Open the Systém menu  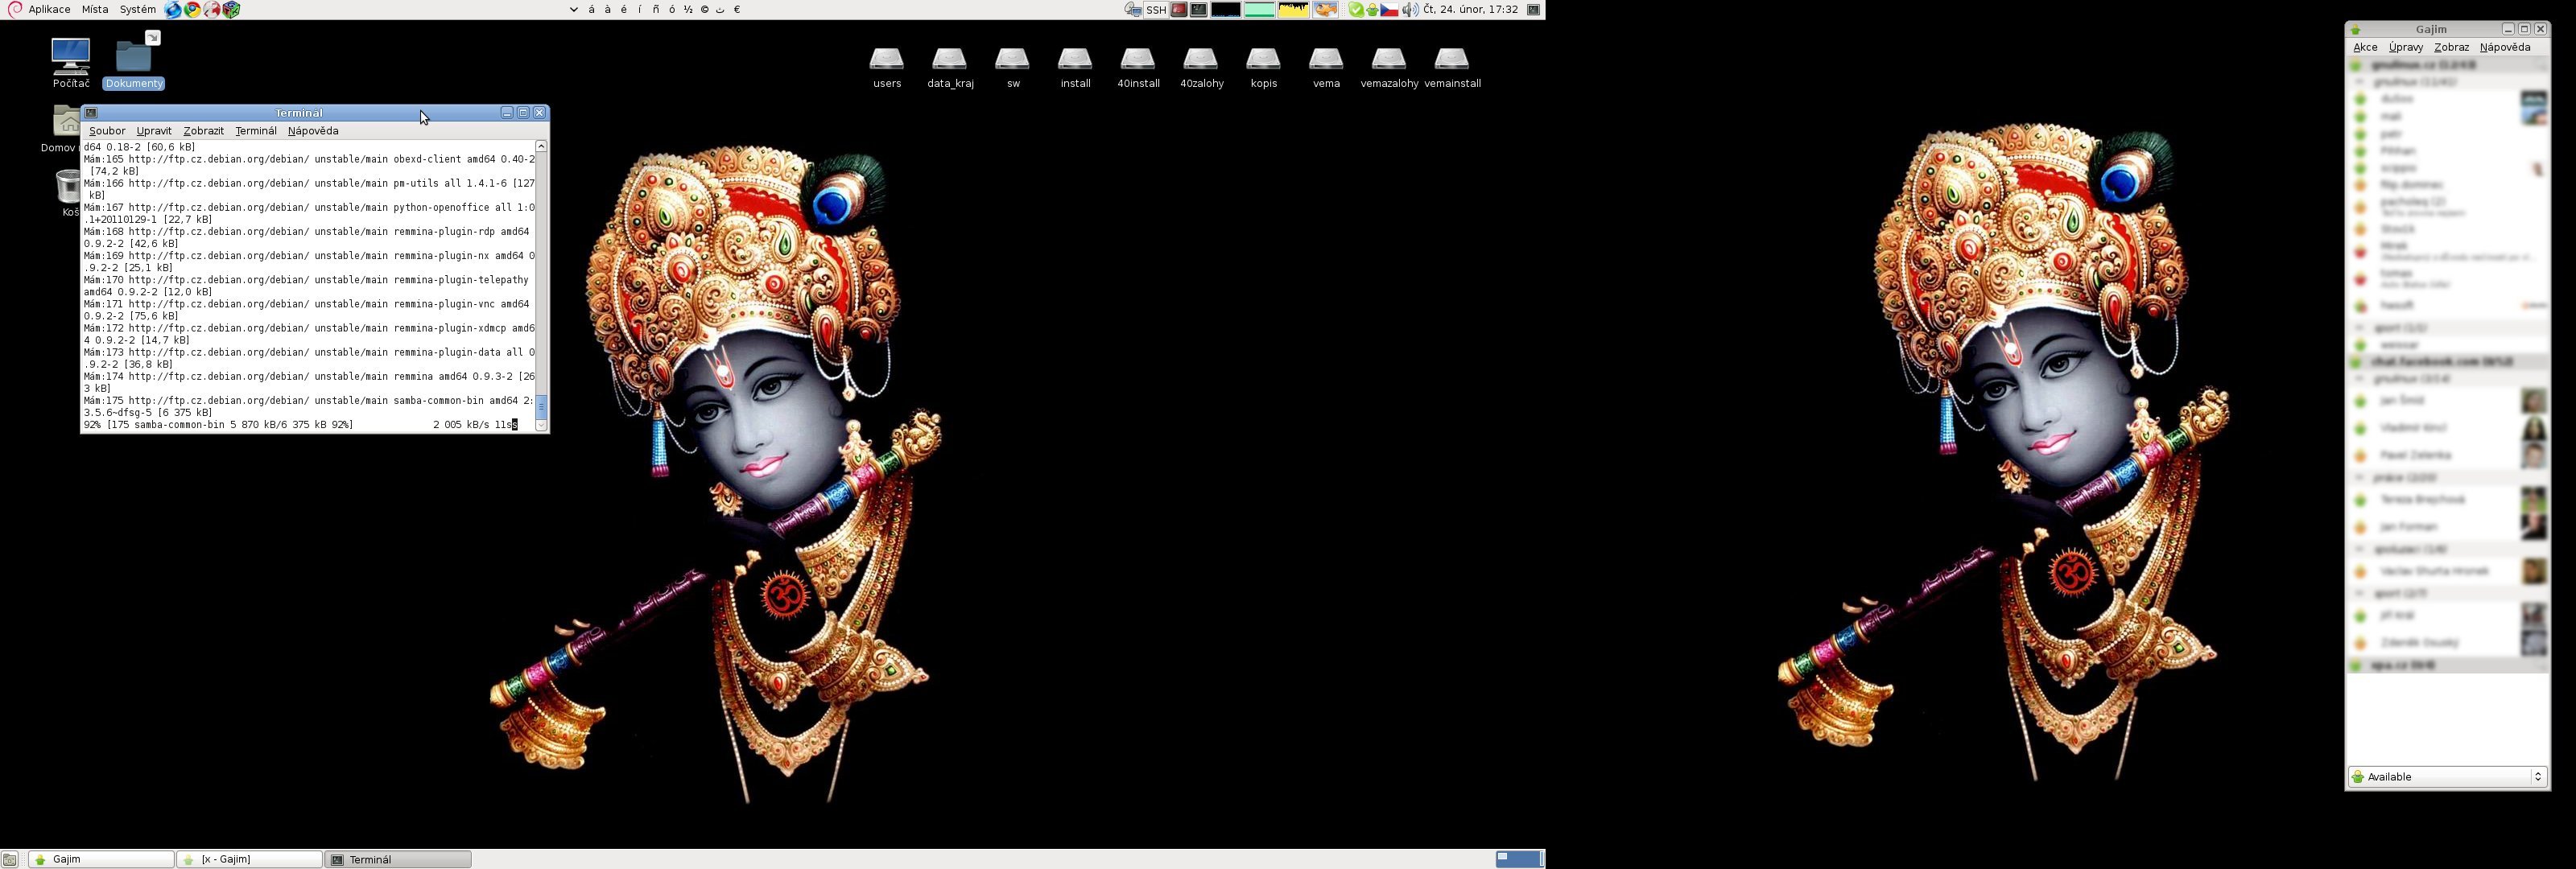[x=137, y=9]
